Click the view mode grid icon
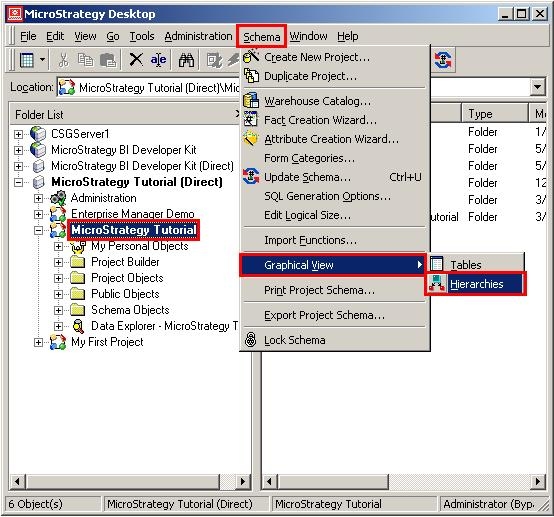Screen dimensions: 554x517 tap(27, 60)
